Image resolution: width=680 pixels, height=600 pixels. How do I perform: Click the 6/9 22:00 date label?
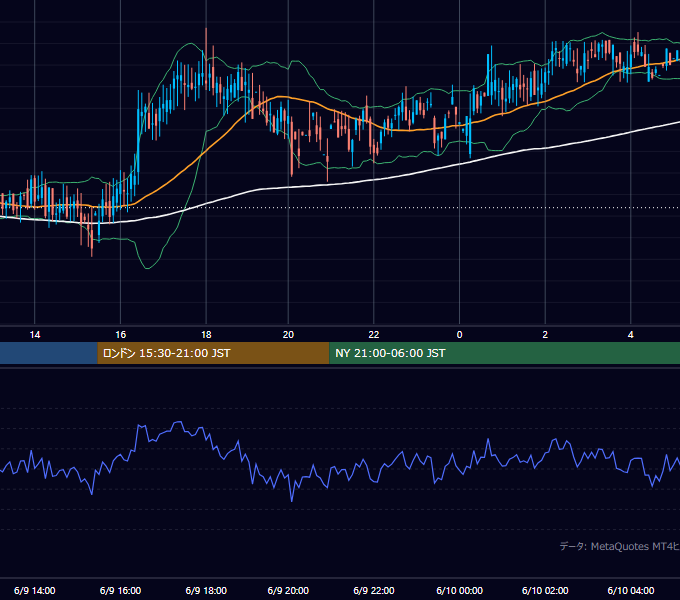pyautogui.click(x=374, y=590)
